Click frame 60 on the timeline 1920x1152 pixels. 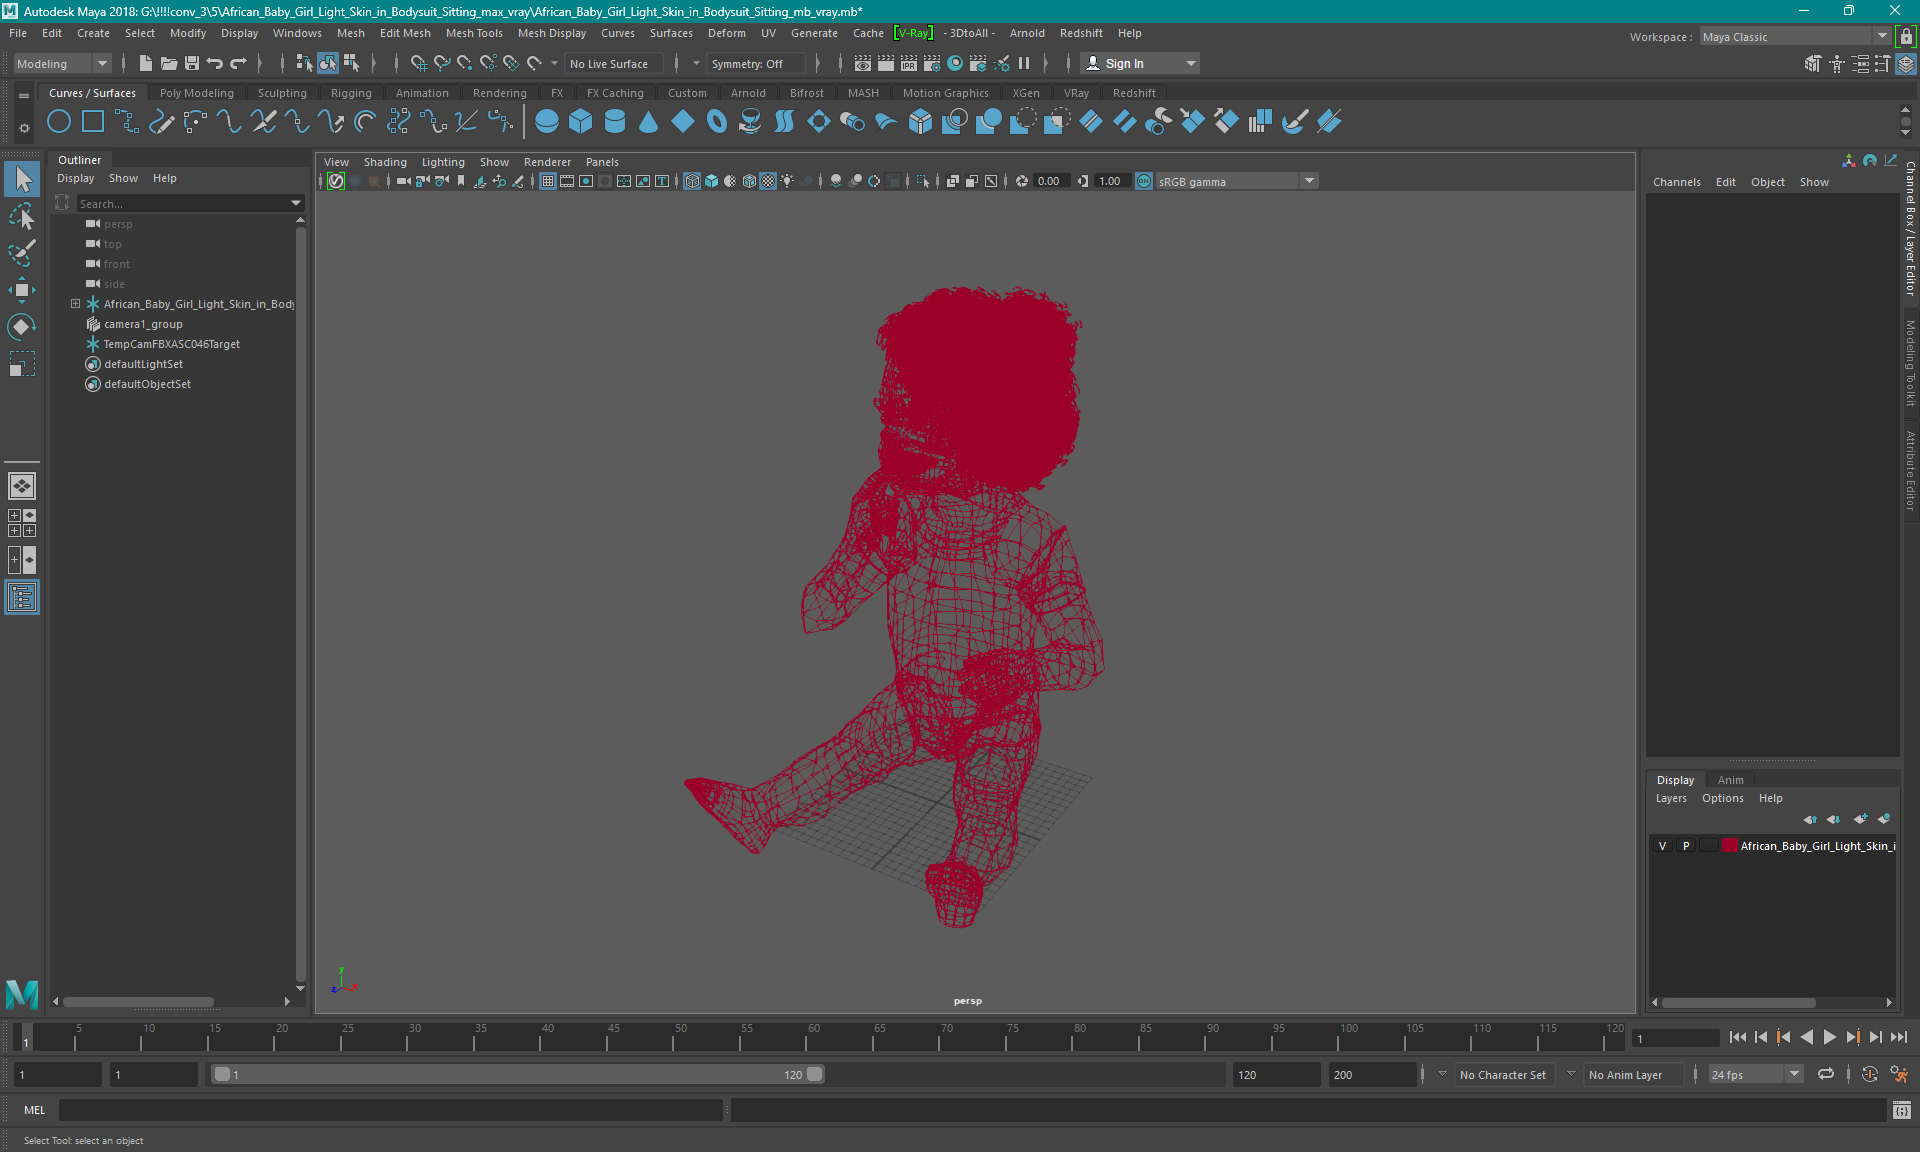(806, 1038)
